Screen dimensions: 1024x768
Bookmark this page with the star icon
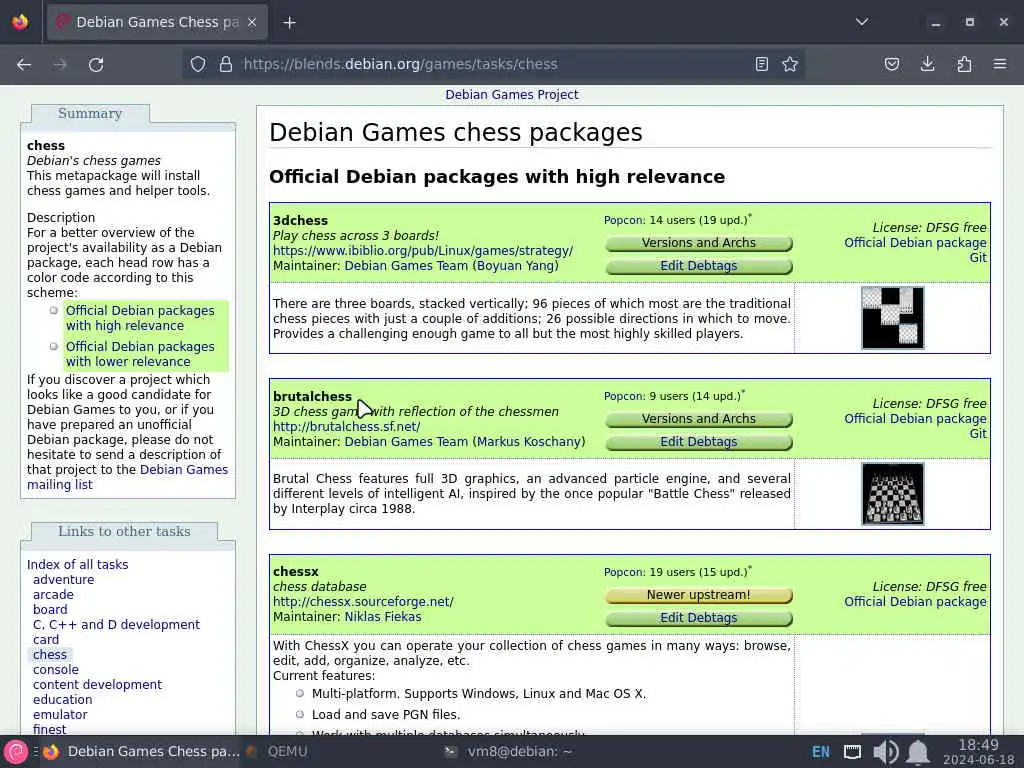790,64
